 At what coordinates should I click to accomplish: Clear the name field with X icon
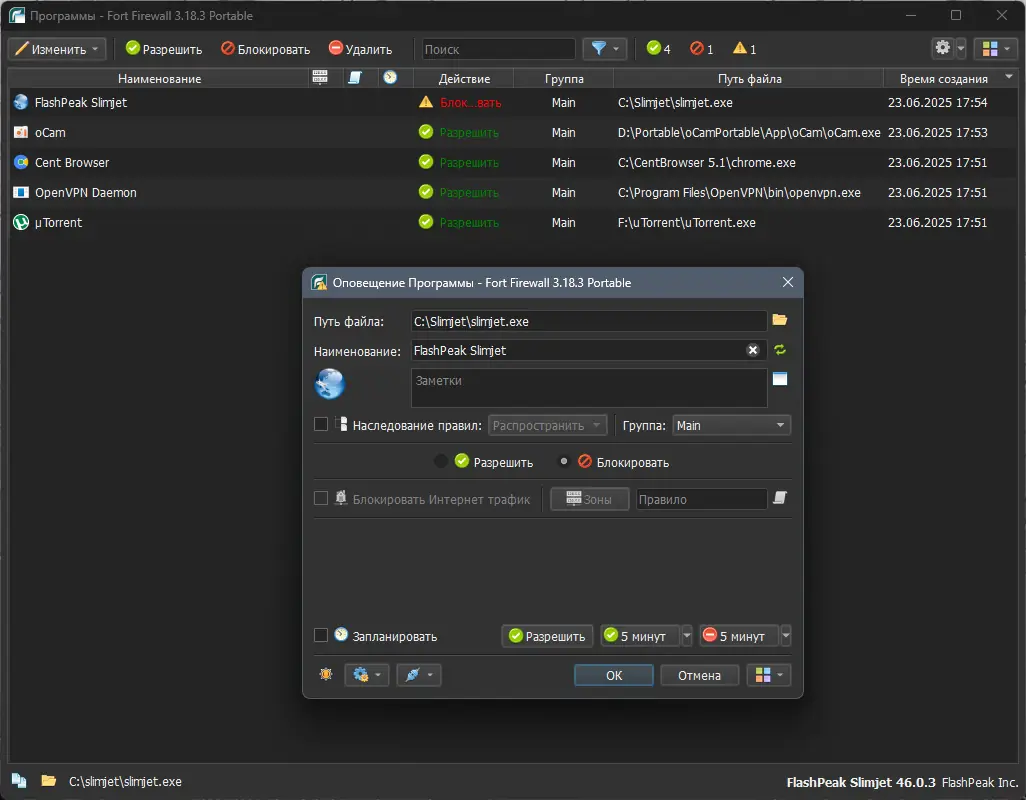pos(753,350)
